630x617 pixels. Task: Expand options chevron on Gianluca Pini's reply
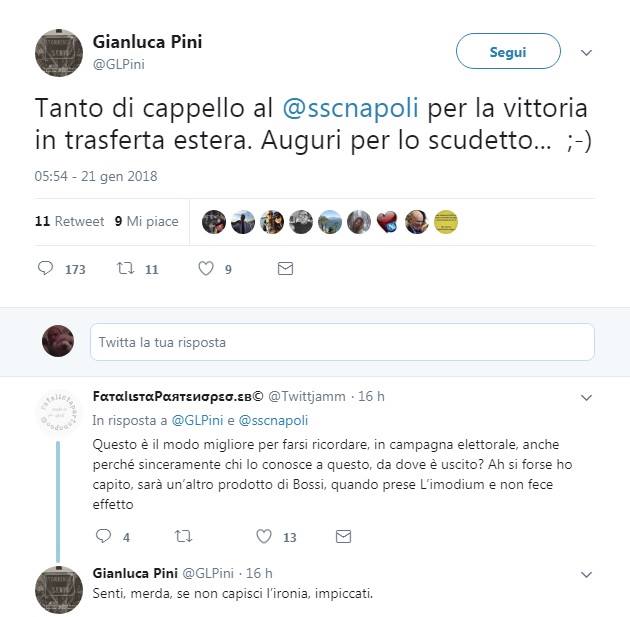click(586, 574)
